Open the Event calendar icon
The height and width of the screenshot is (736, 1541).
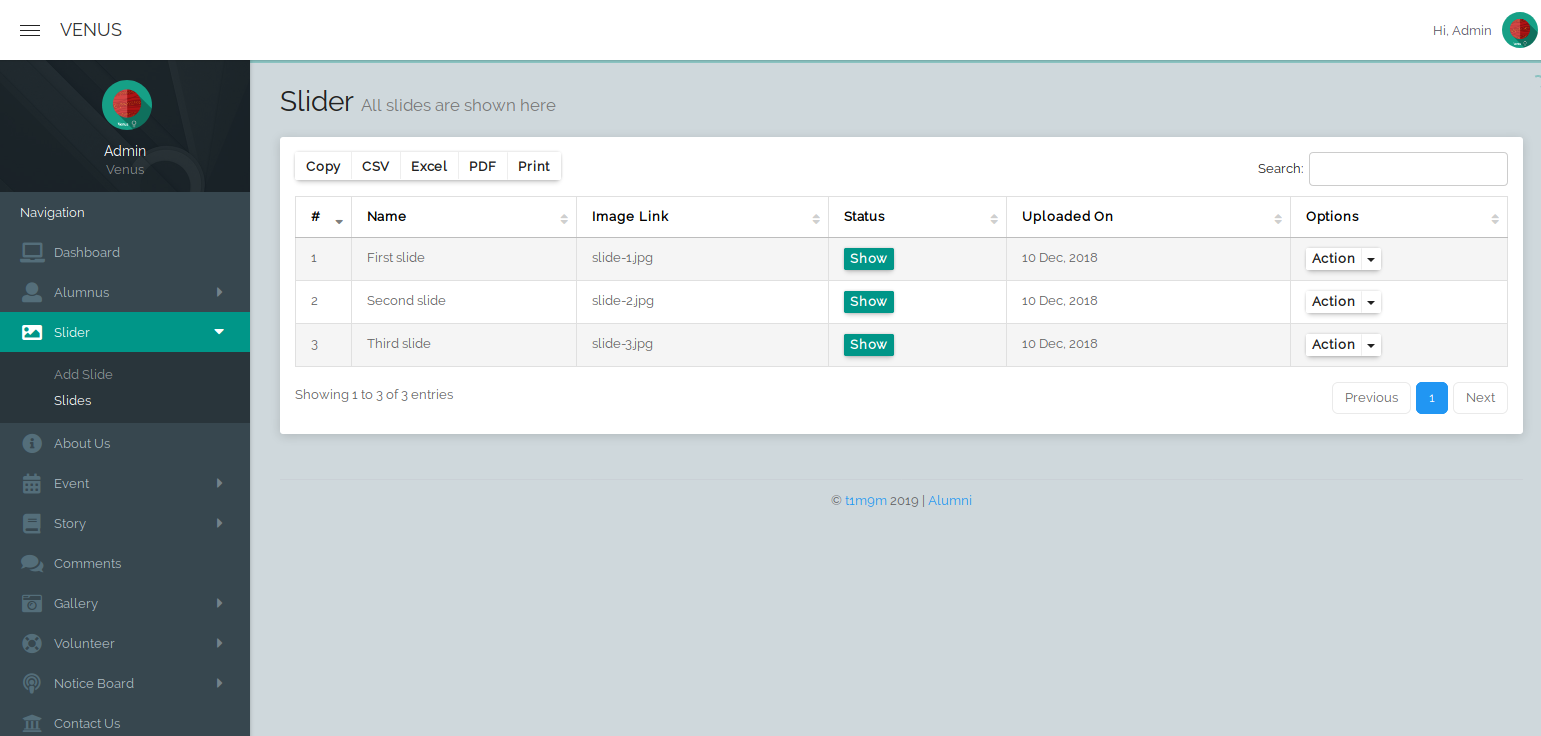click(x=31, y=483)
